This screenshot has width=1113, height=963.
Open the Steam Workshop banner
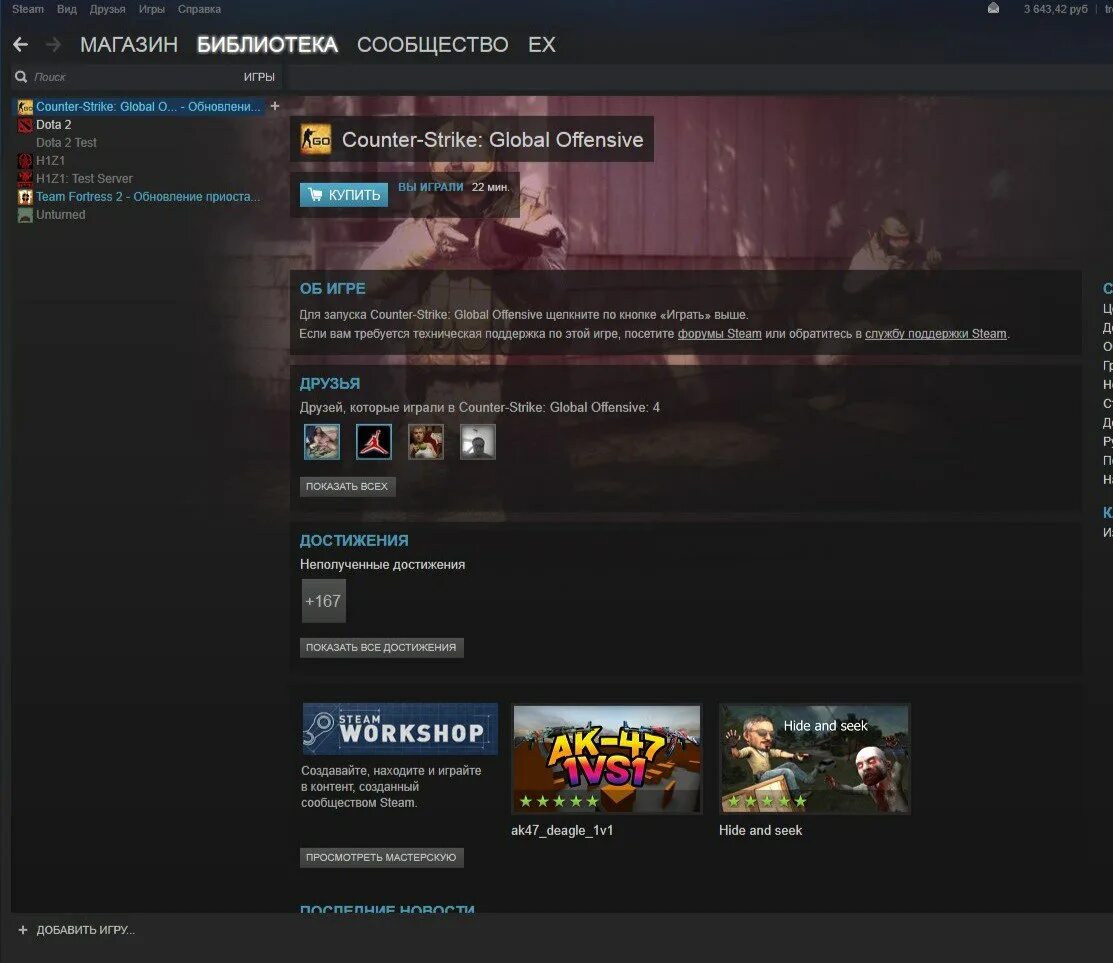[x=400, y=729]
